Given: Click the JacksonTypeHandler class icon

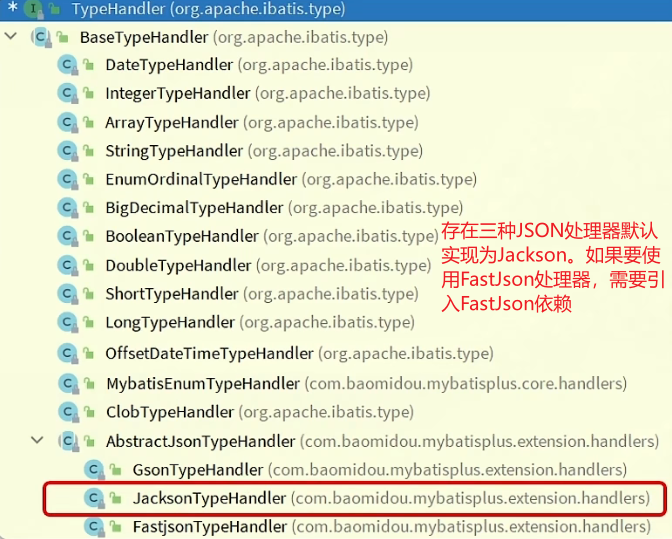Looking at the screenshot, I should 94,498.
